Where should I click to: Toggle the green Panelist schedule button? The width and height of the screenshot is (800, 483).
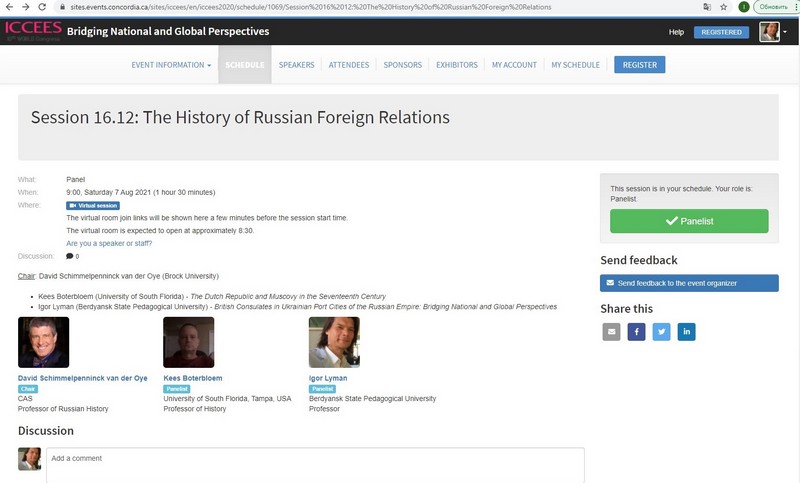point(689,221)
